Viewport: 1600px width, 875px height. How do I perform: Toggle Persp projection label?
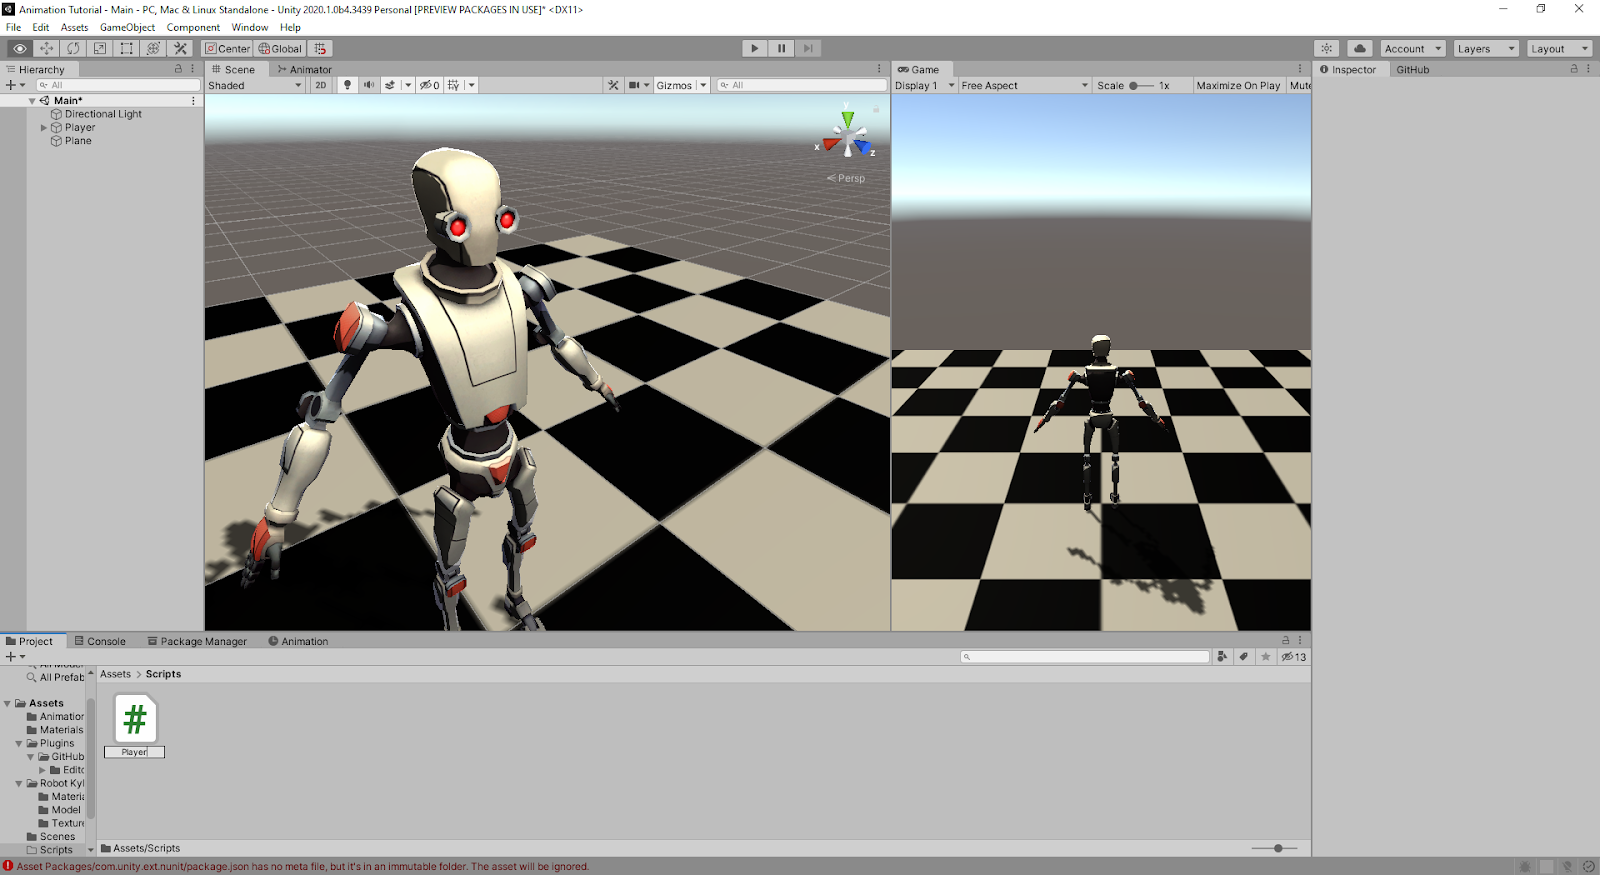[x=846, y=178]
